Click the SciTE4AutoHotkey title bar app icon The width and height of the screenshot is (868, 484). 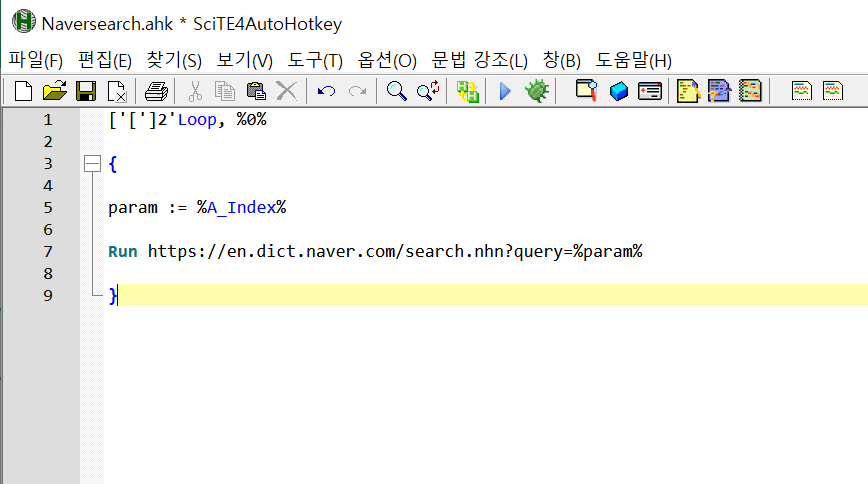click(24, 22)
